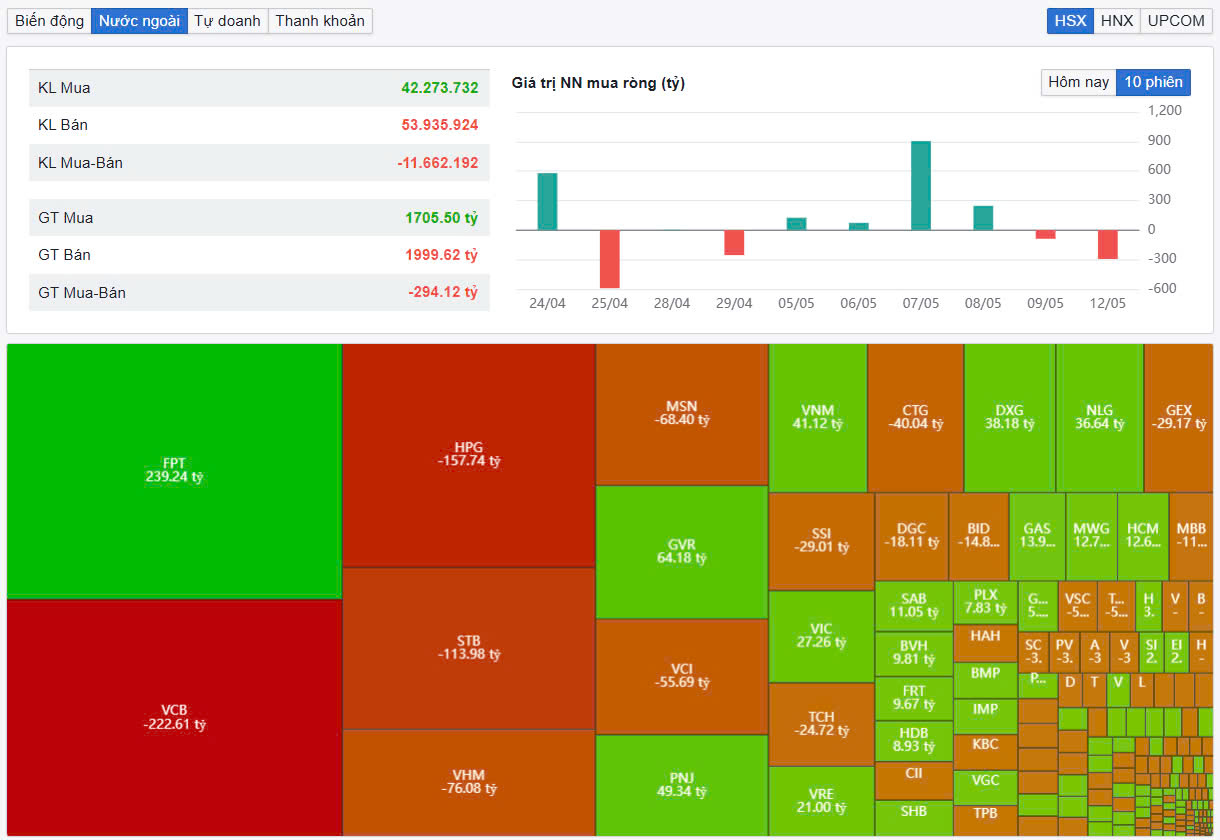Click the 08/05 green bar
1220x840 pixels.
point(983,218)
